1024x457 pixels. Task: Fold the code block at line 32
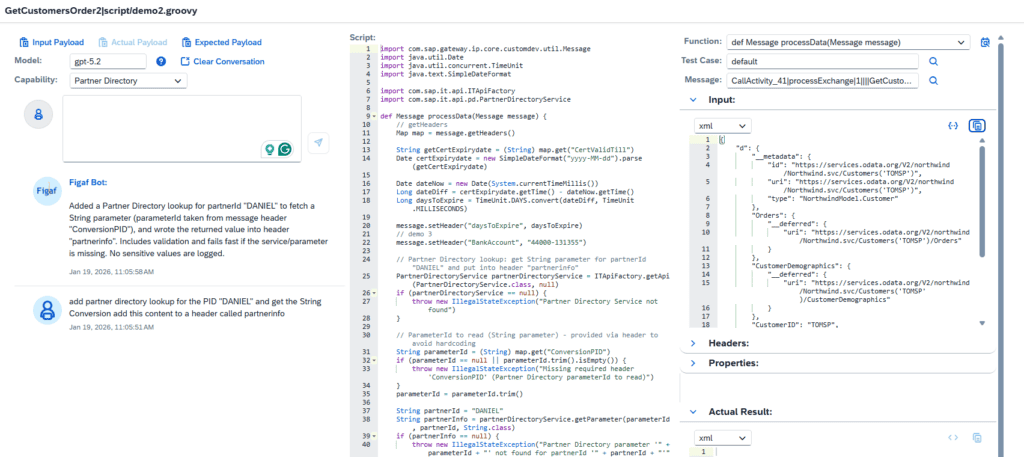374,360
